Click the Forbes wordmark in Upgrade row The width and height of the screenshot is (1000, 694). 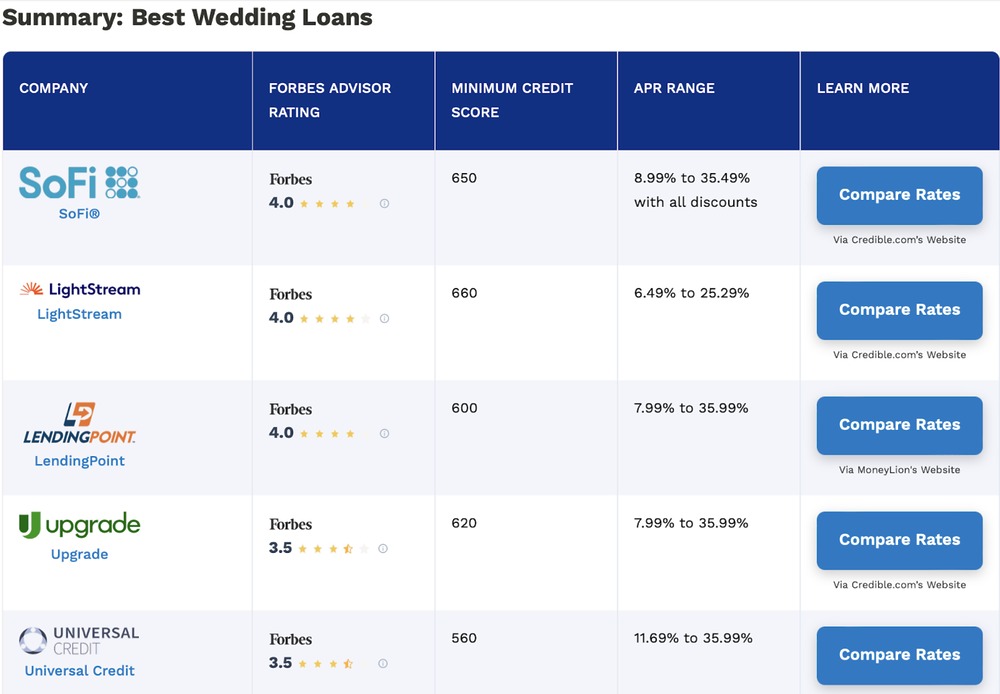pos(290,524)
